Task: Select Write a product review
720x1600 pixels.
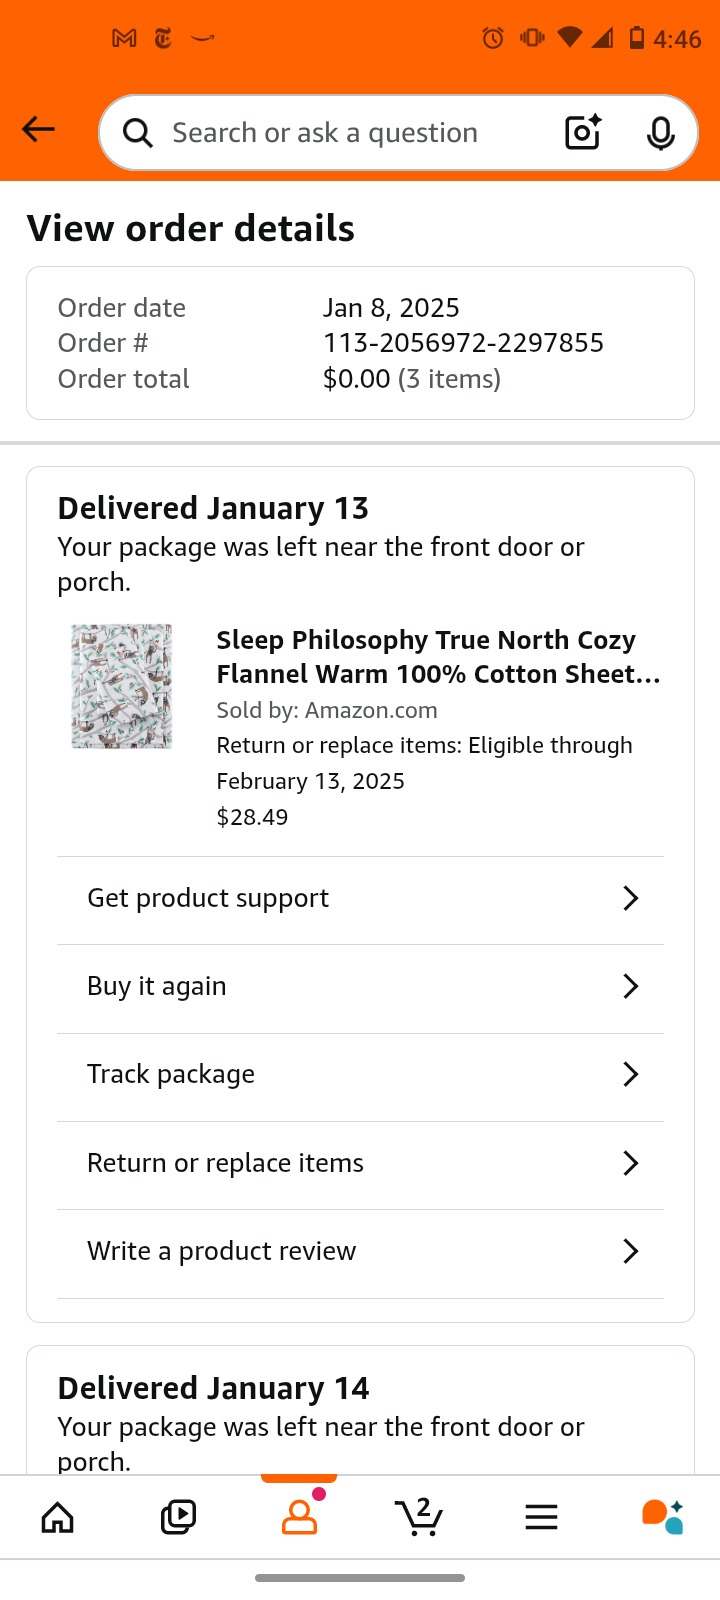Action: pyautogui.click(x=360, y=1251)
